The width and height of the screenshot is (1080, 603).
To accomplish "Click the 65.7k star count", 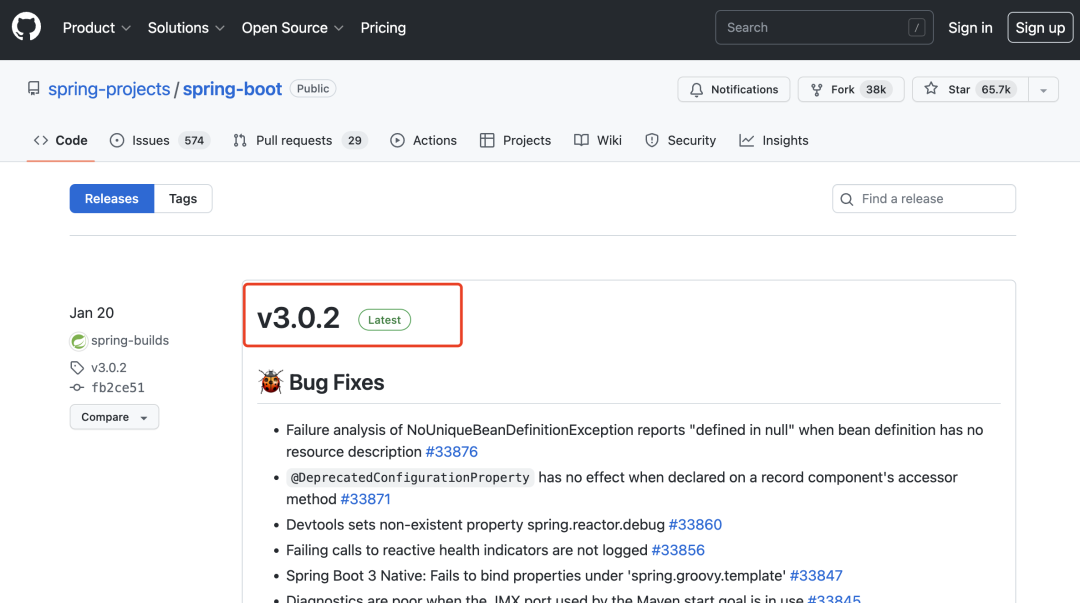I will pyautogui.click(x=996, y=90).
